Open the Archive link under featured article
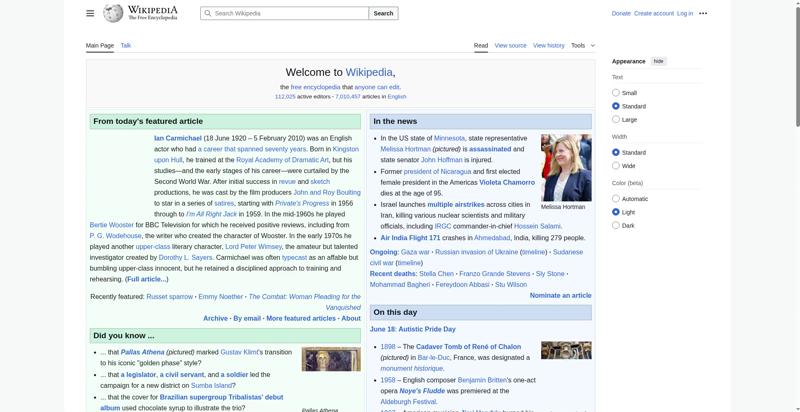800x412 pixels. [215, 318]
